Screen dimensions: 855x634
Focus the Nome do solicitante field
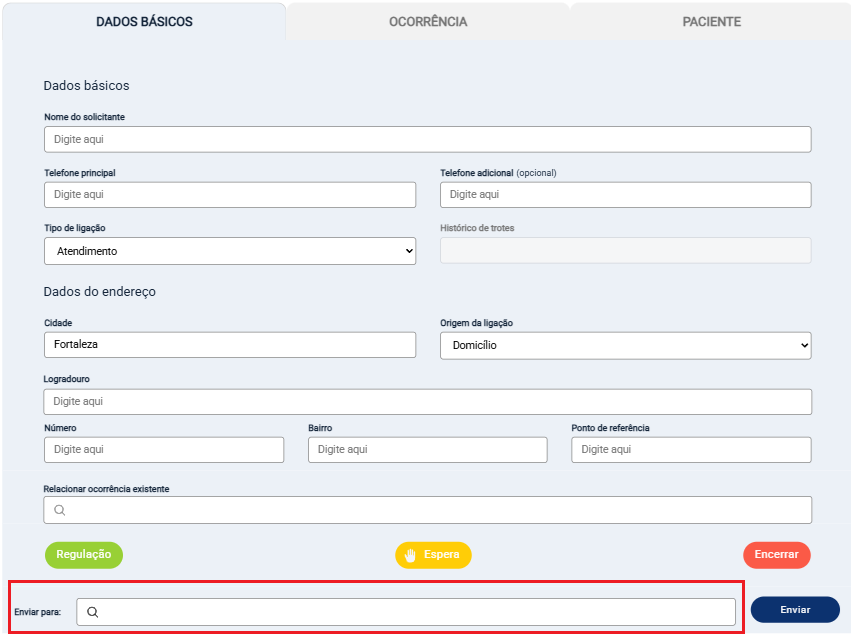click(x=427, y=139)
